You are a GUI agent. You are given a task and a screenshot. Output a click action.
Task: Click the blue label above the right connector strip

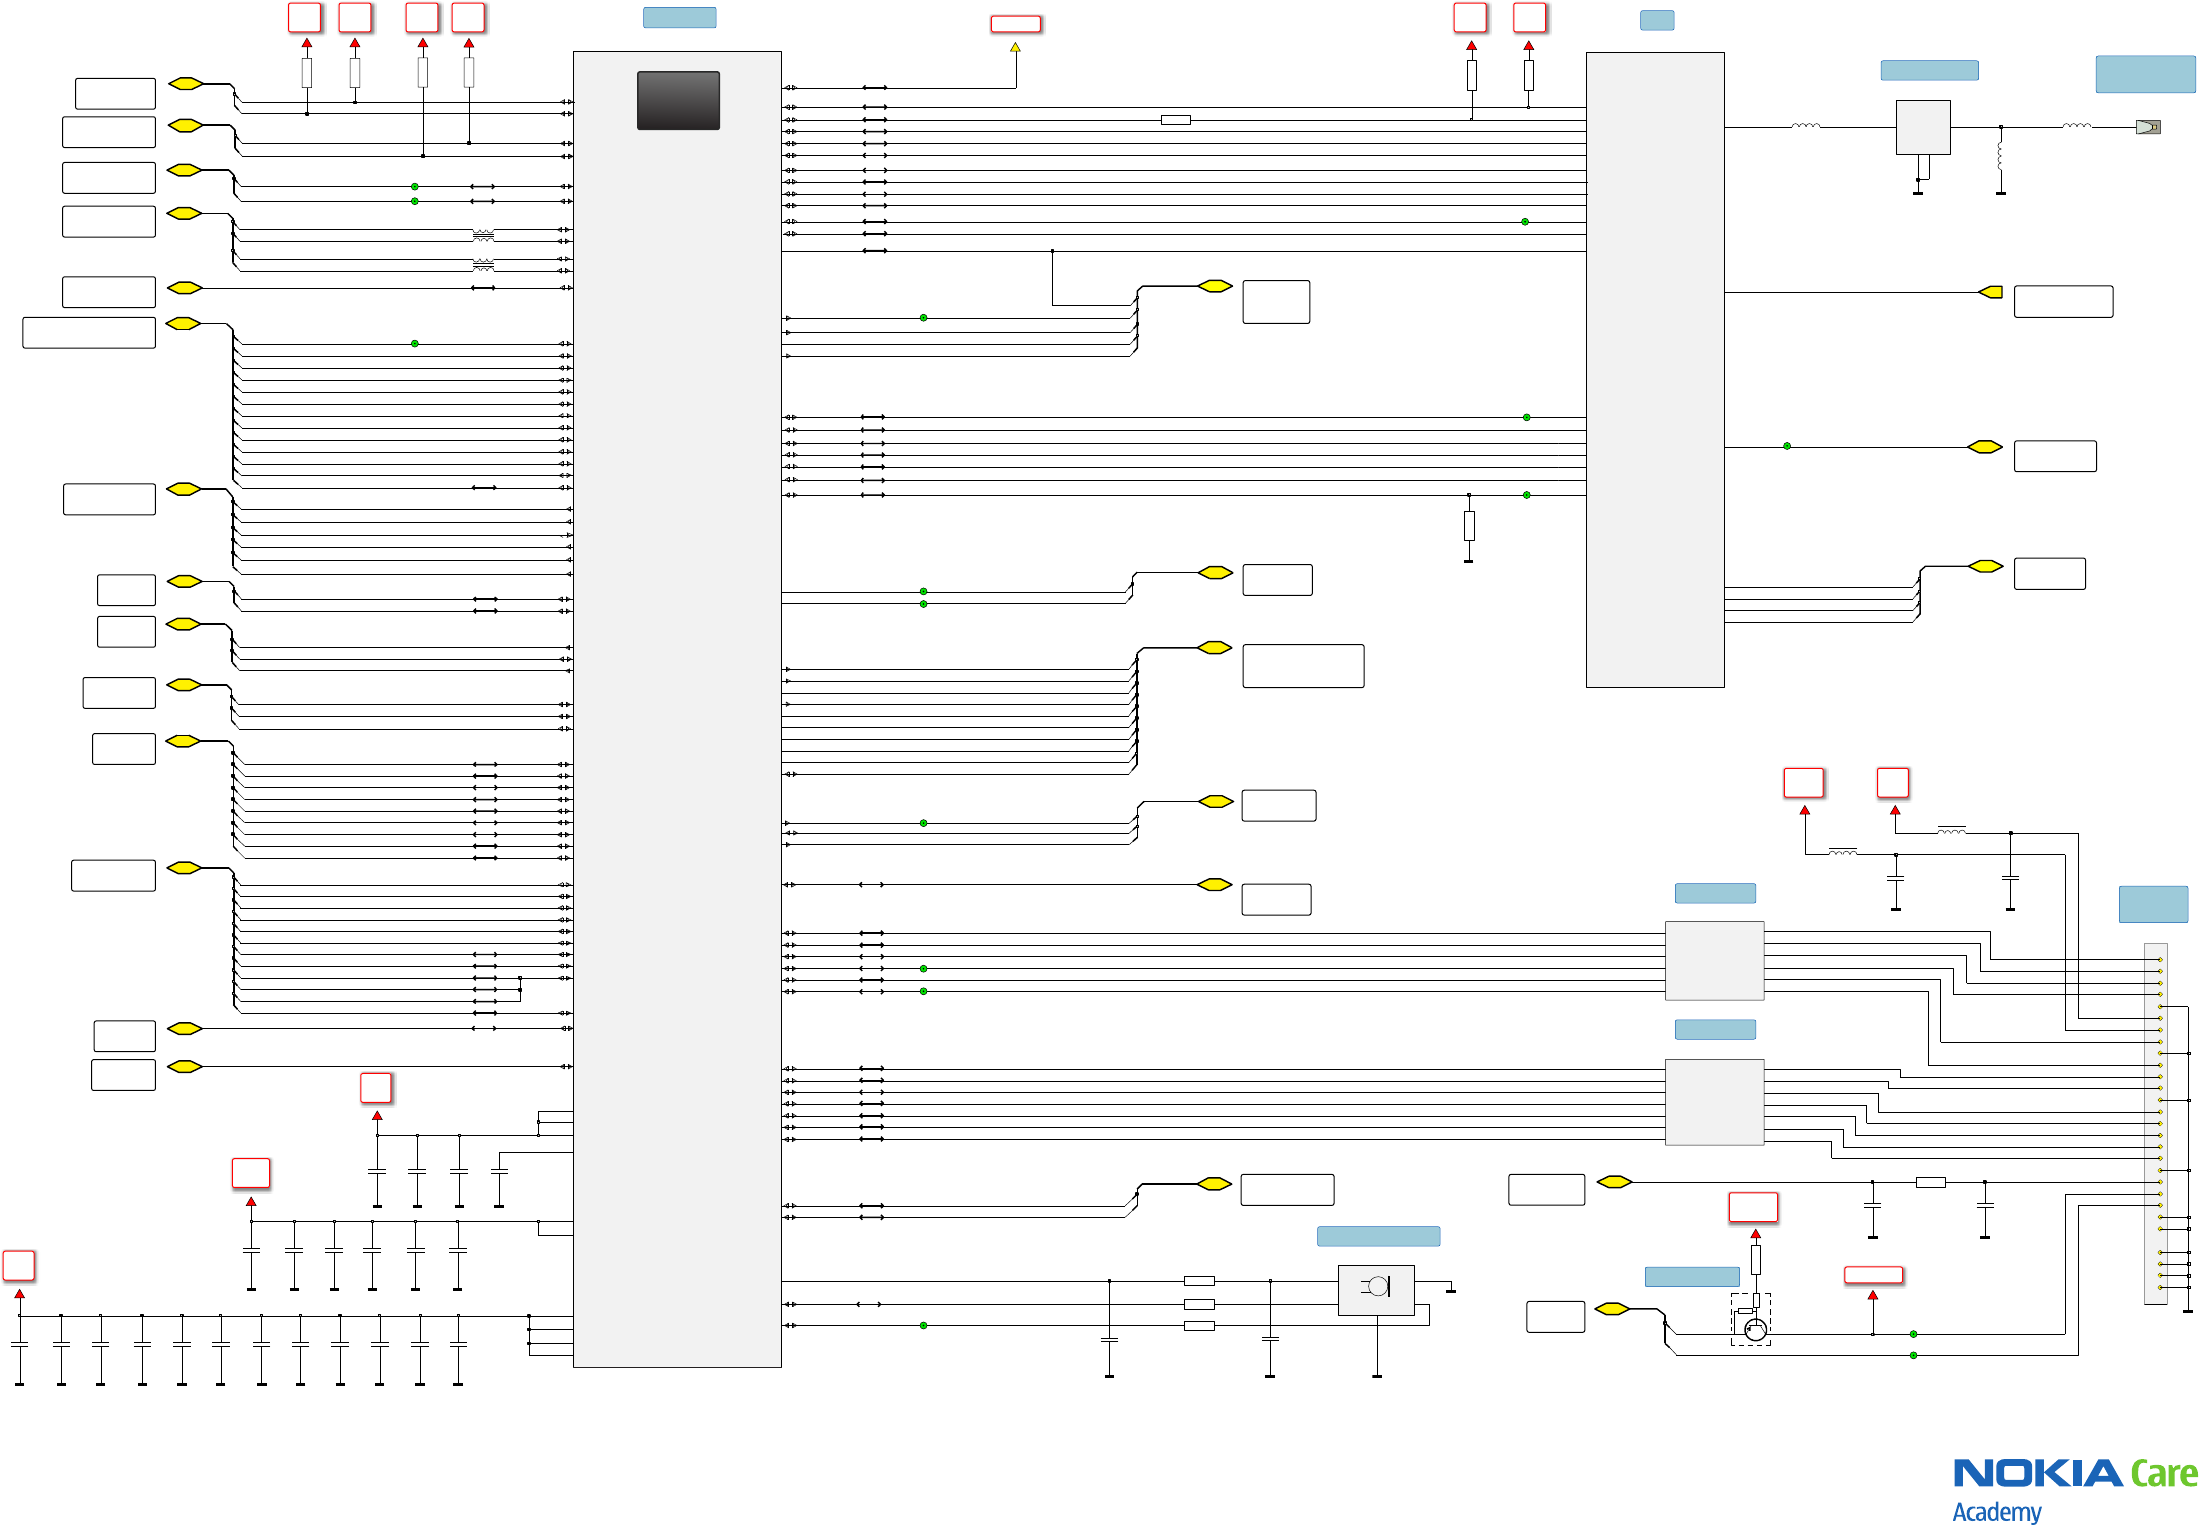[x=2153, y=904]
